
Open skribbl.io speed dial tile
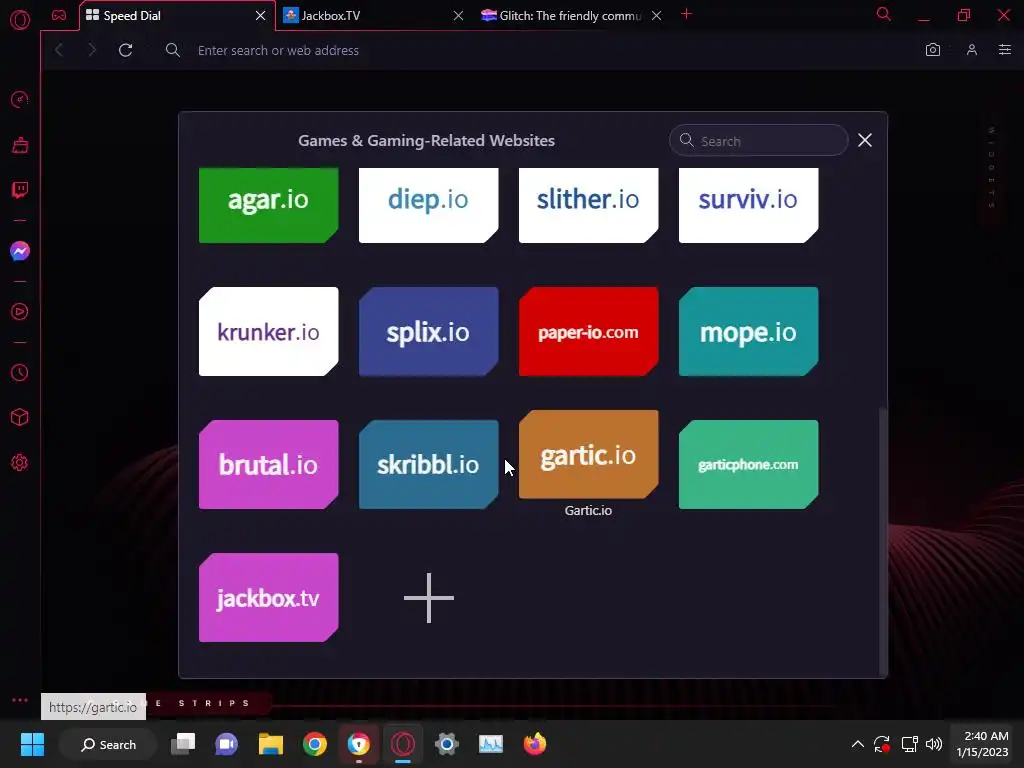428,464
